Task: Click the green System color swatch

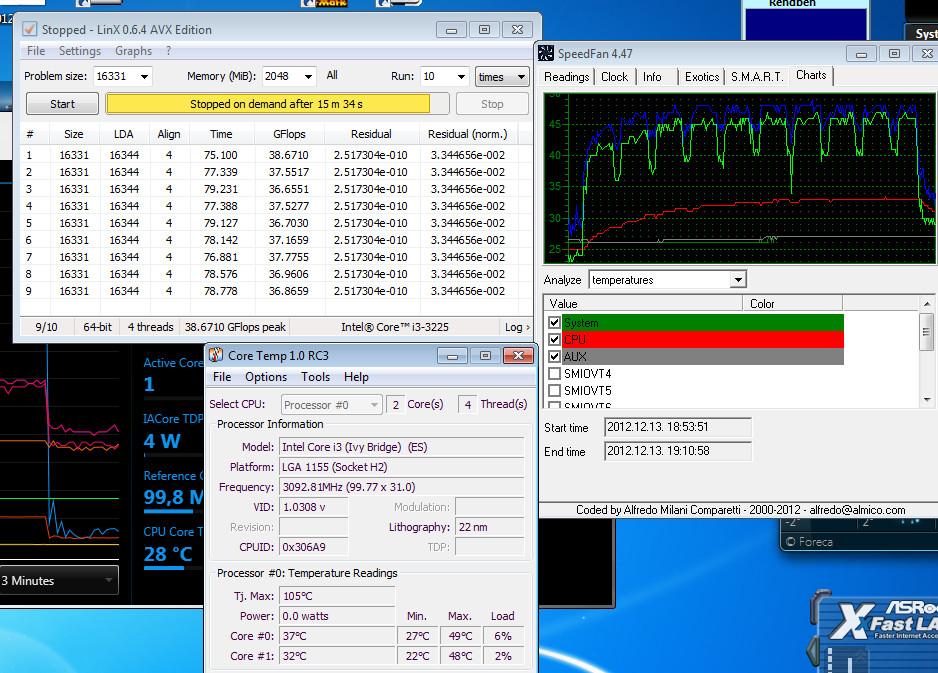Action: coord(703,322)
